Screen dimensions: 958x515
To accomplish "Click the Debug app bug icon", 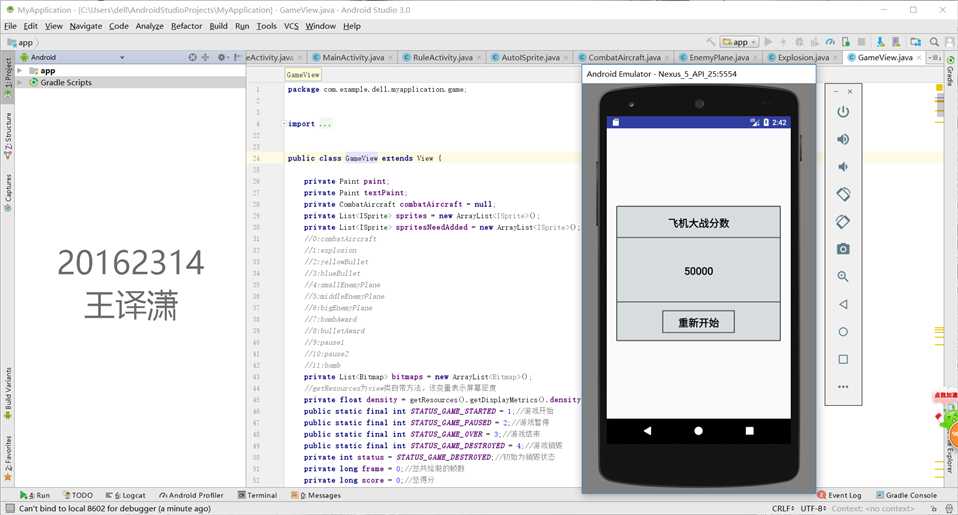I will pyautogui.click(x=799, y=42).
